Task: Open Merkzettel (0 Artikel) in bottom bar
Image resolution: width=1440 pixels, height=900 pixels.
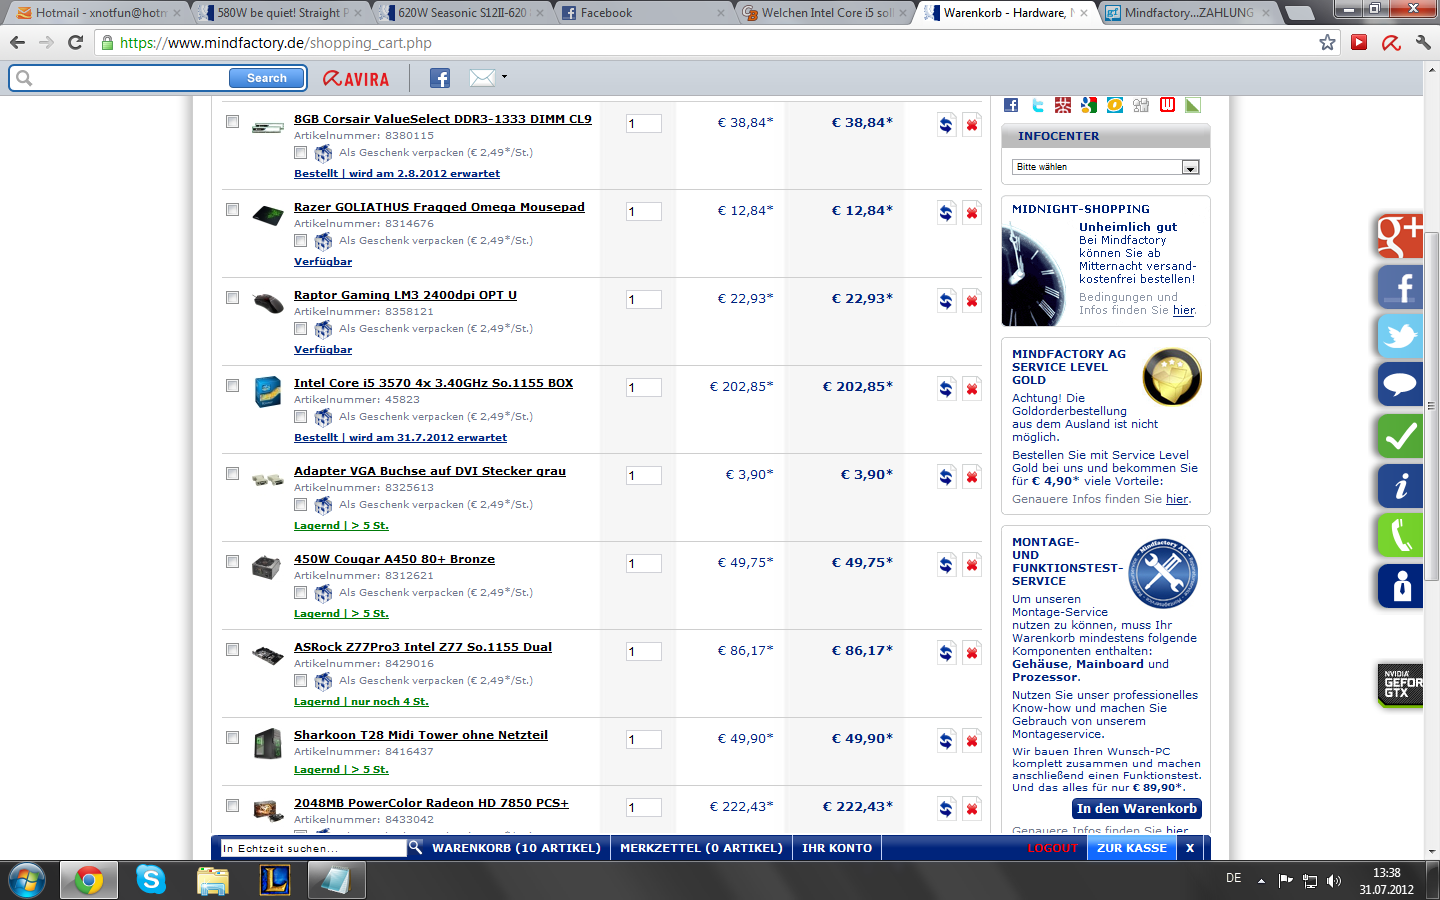Action: 701,848
